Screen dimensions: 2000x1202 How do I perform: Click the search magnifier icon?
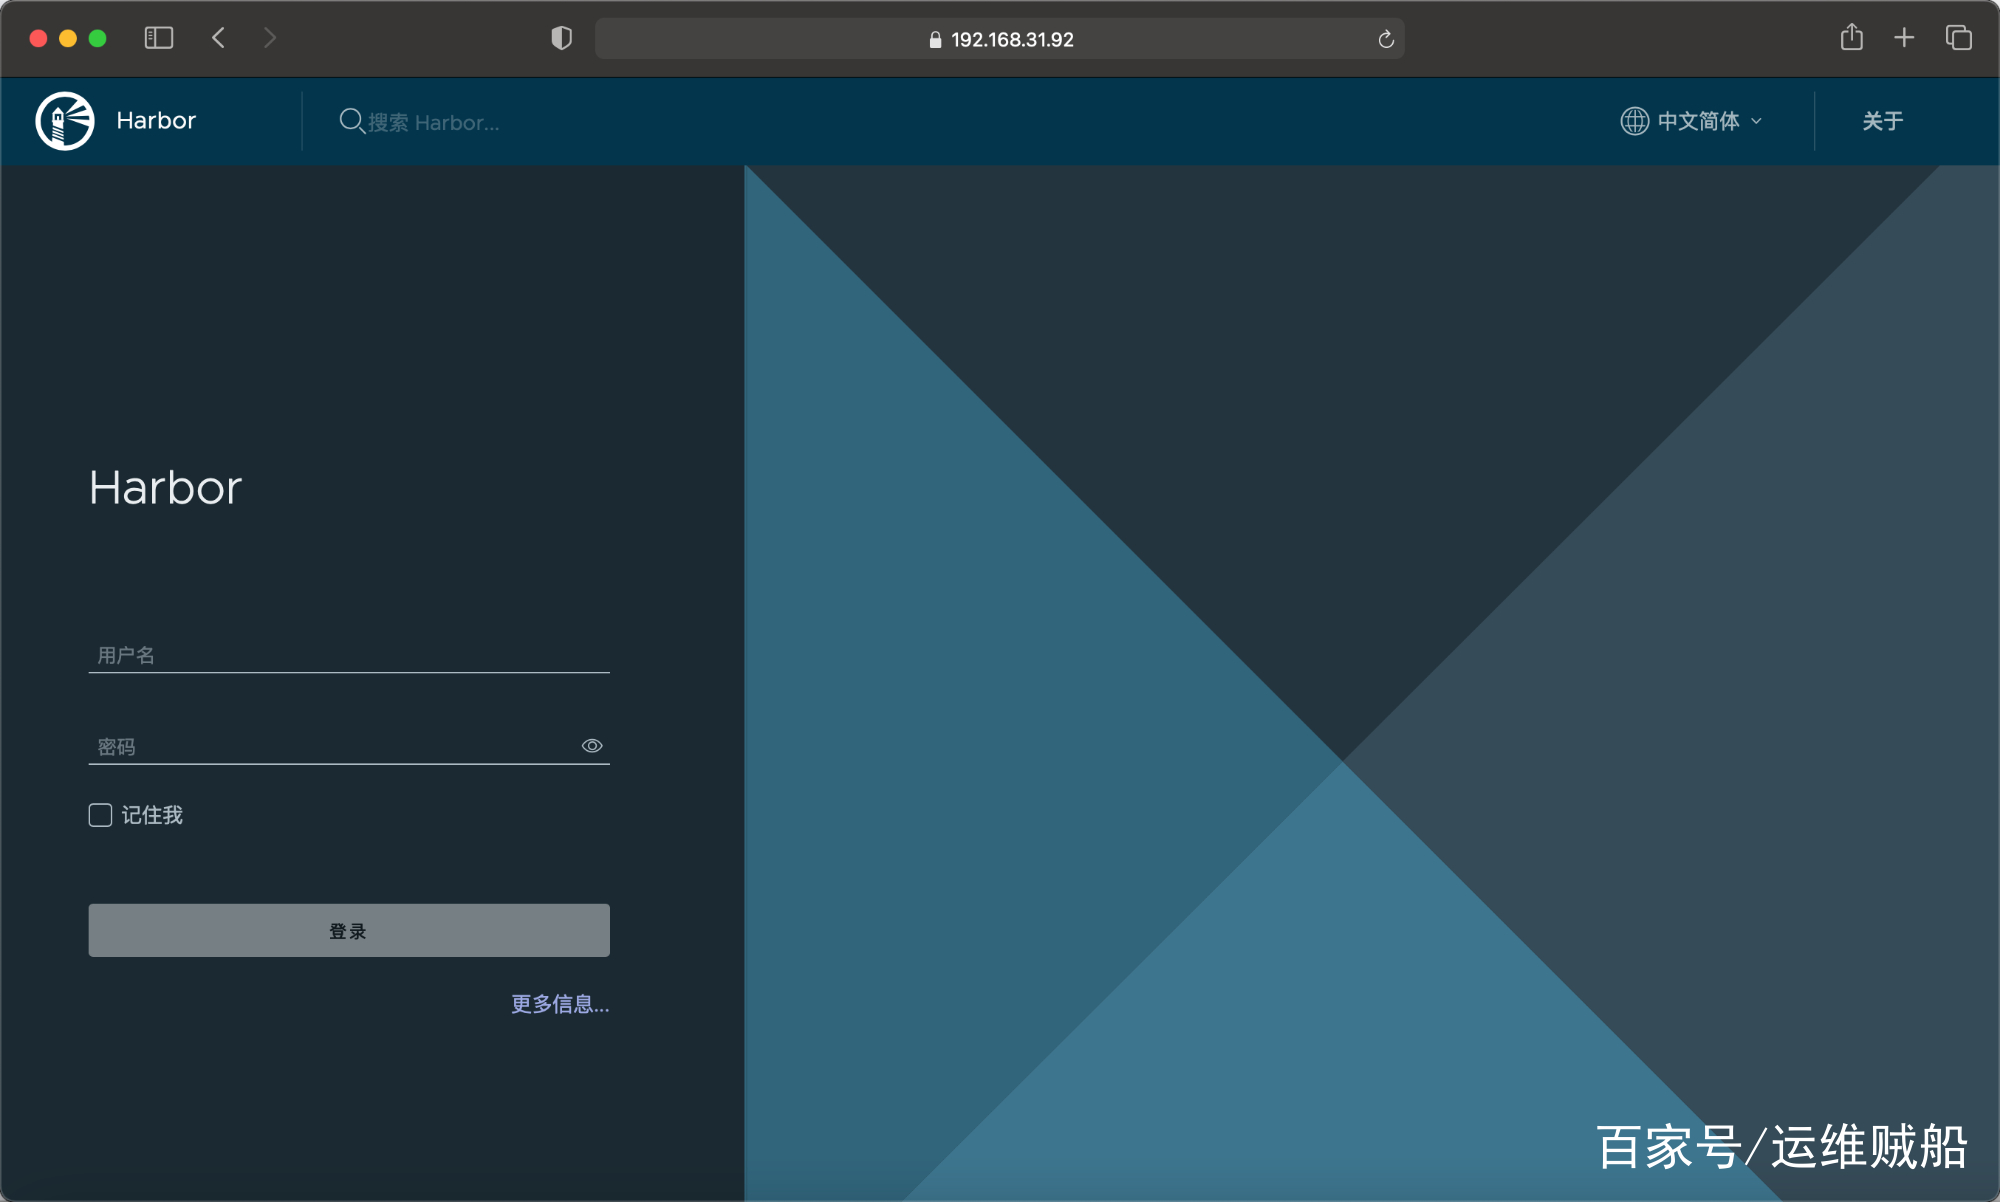(x=351, y=121)
